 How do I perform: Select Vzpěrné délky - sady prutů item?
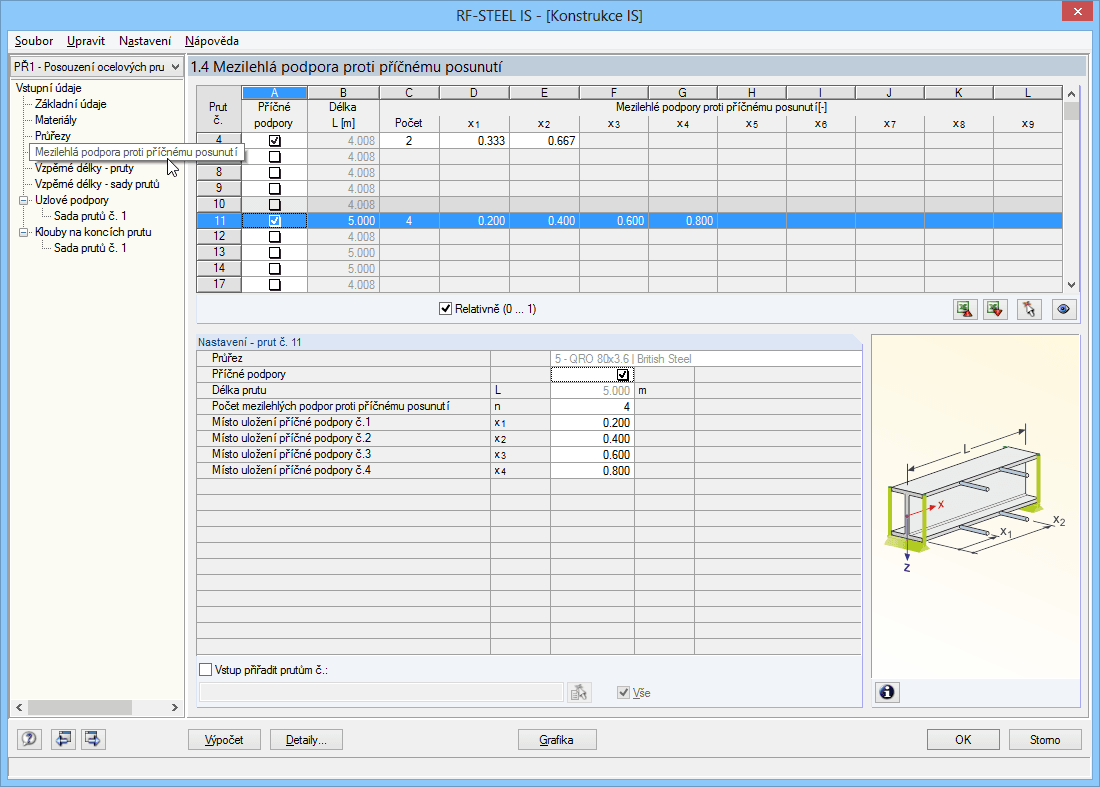pos(98,184)
